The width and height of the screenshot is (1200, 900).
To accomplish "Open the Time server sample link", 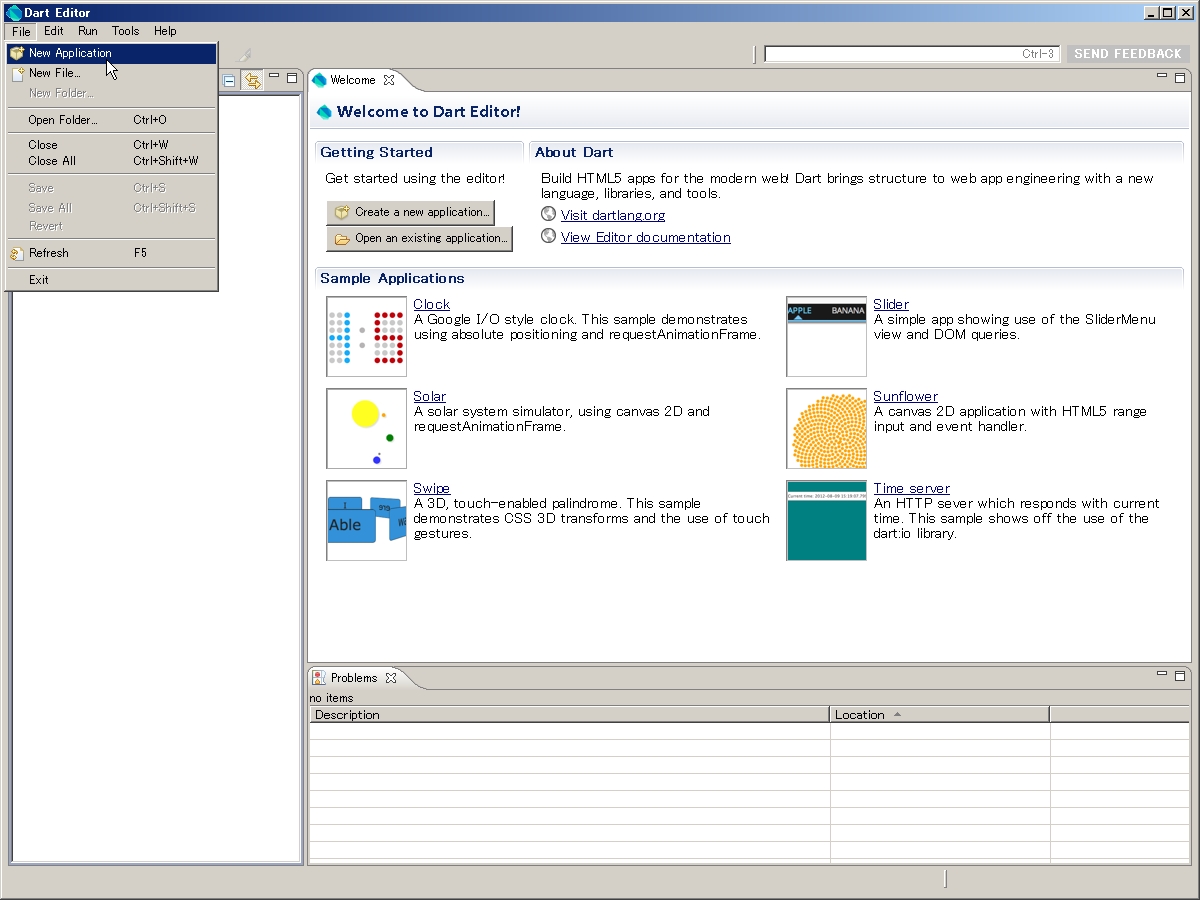I will [x=912, y=488].
